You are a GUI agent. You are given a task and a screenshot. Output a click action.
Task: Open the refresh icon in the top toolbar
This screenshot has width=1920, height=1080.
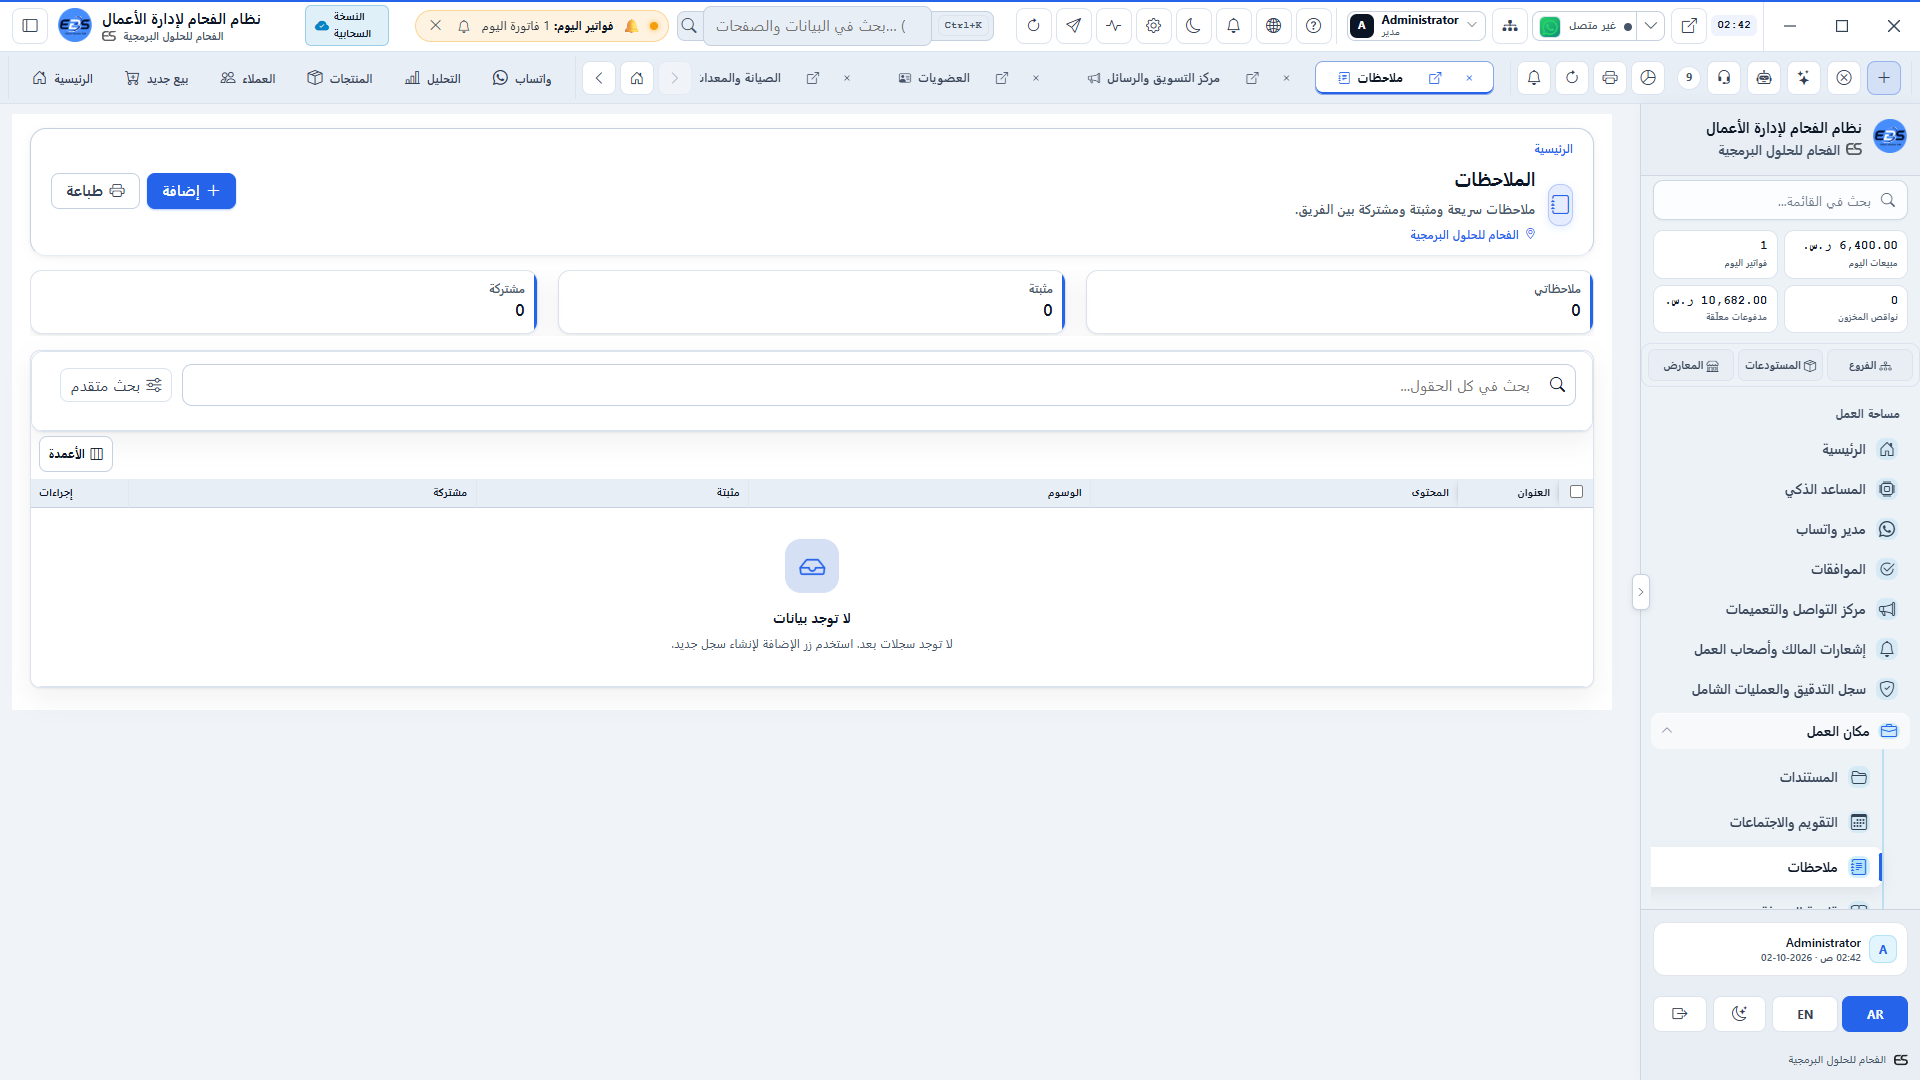click(1034, 26)
